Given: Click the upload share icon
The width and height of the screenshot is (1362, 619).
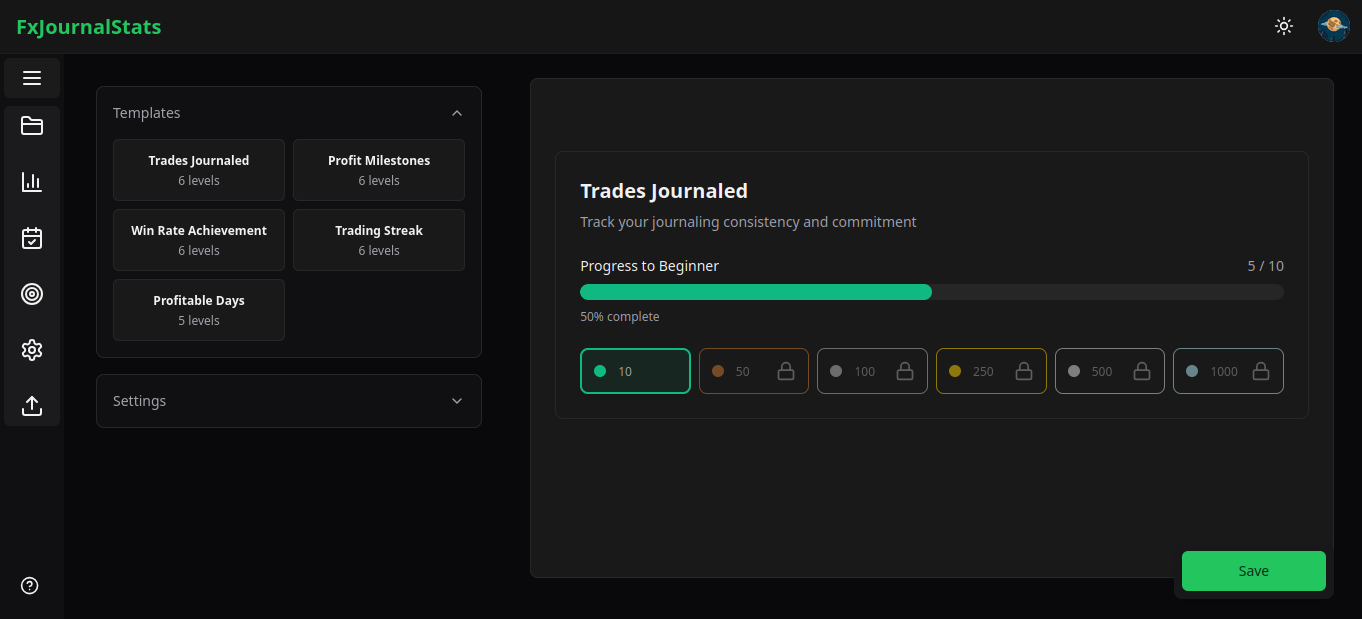Looking at the screenshot, I should [x=32, y=406].
